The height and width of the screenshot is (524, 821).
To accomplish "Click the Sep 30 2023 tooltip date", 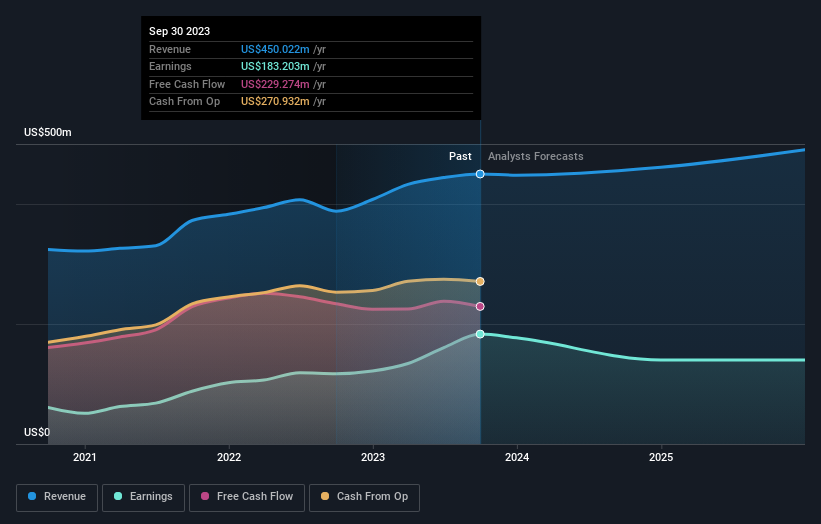I will coord(180,31).
